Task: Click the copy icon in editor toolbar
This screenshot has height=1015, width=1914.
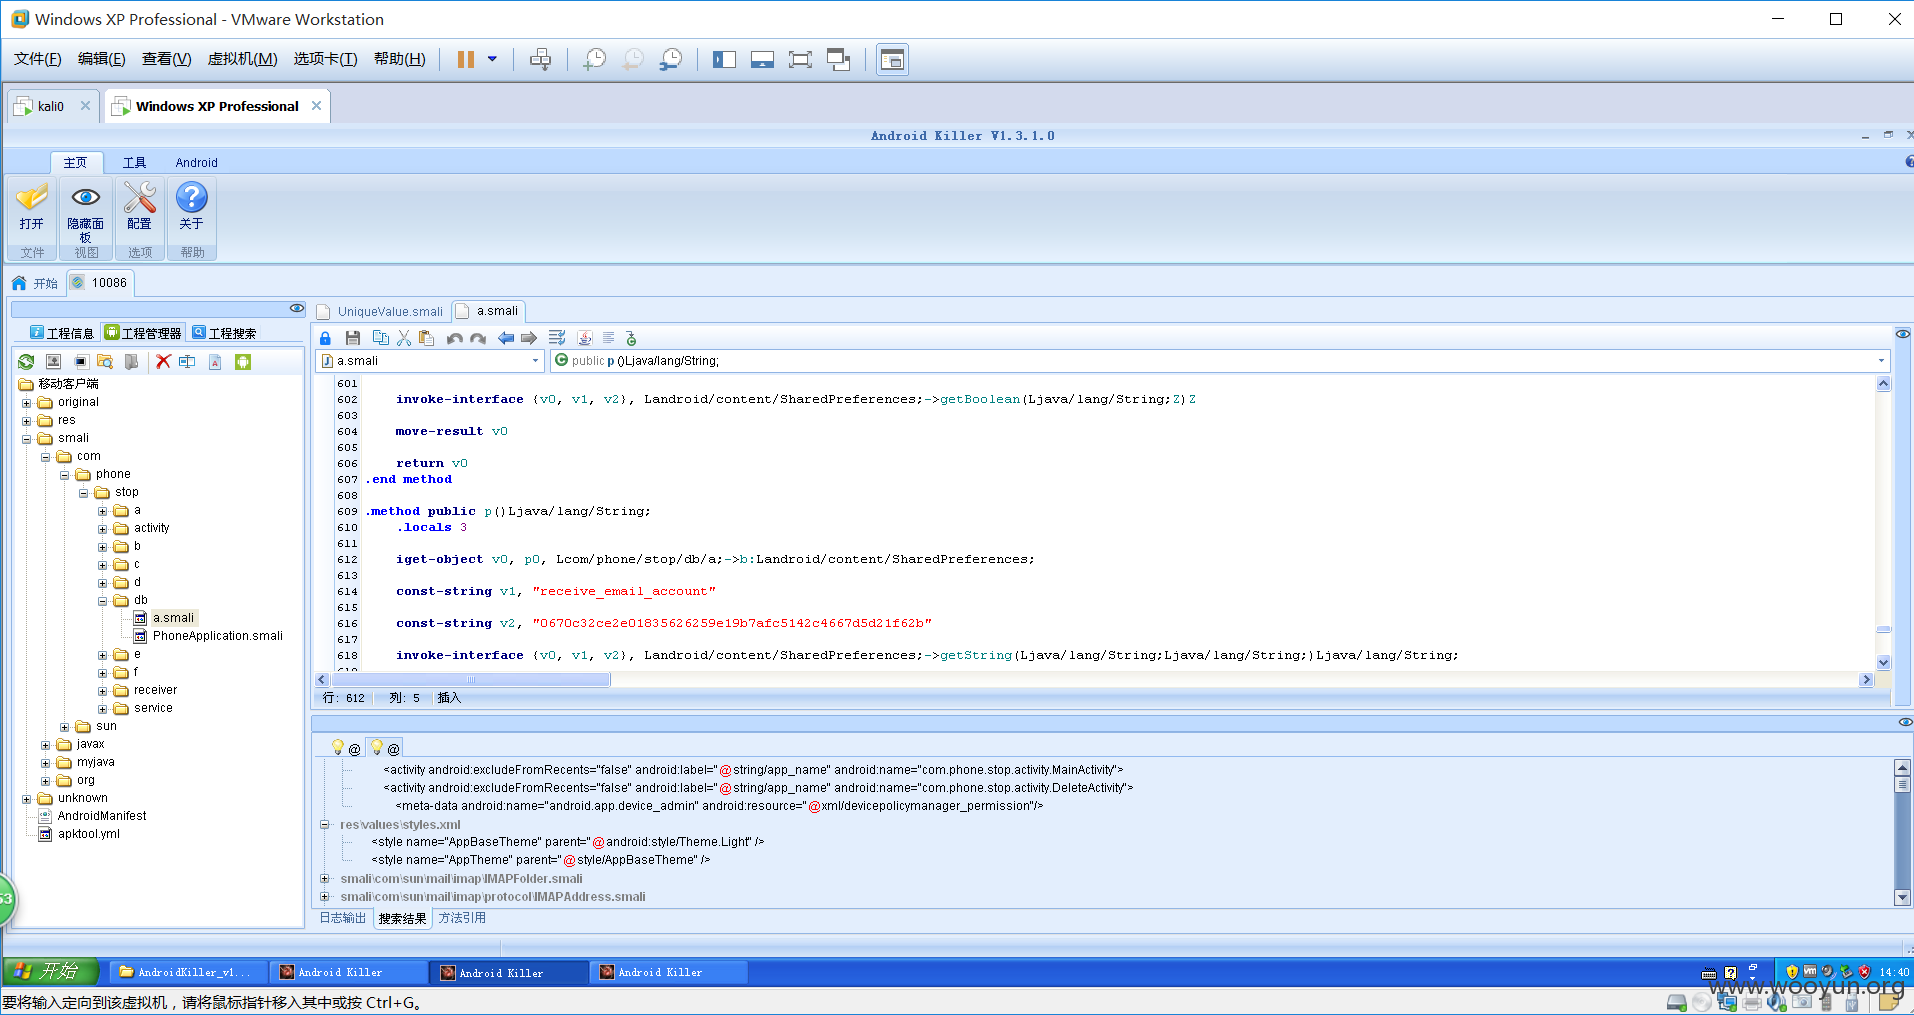Action: (x=380, y=338)
